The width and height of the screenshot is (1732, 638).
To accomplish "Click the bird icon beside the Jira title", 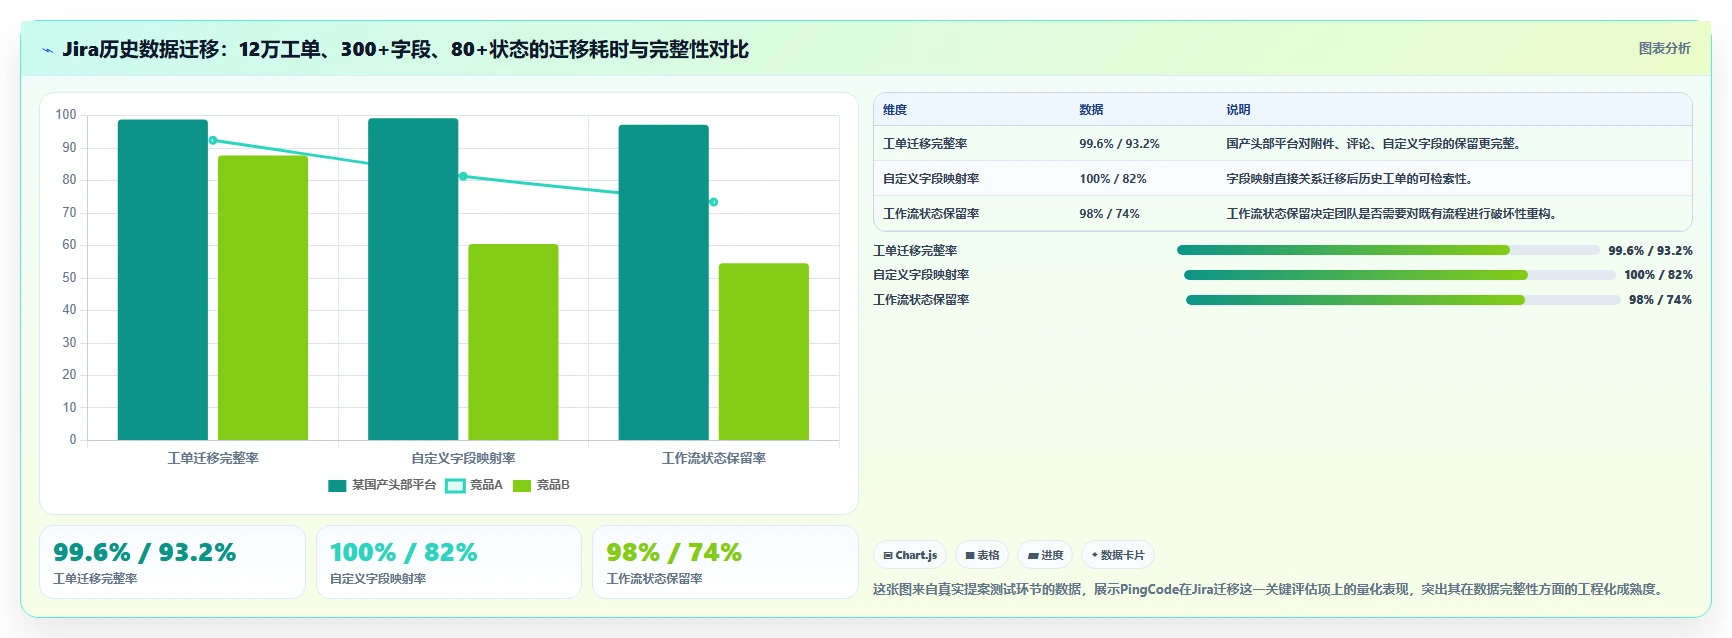I will point(47,50).
